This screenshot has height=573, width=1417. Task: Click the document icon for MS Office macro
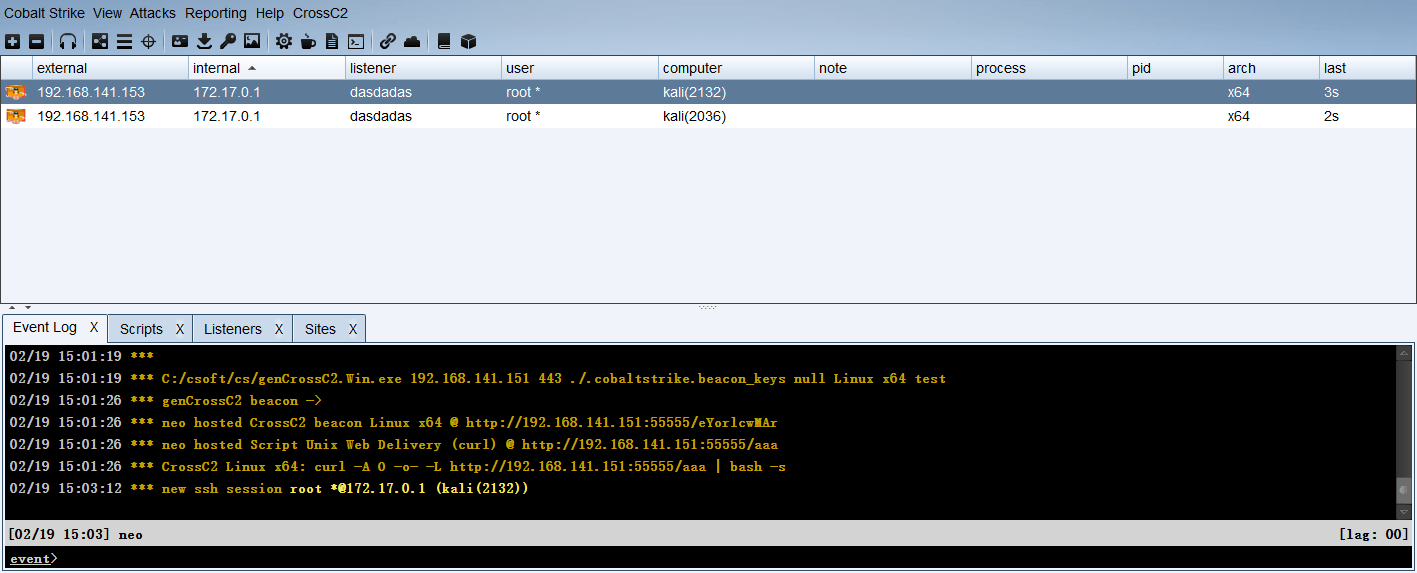[332, 41]
